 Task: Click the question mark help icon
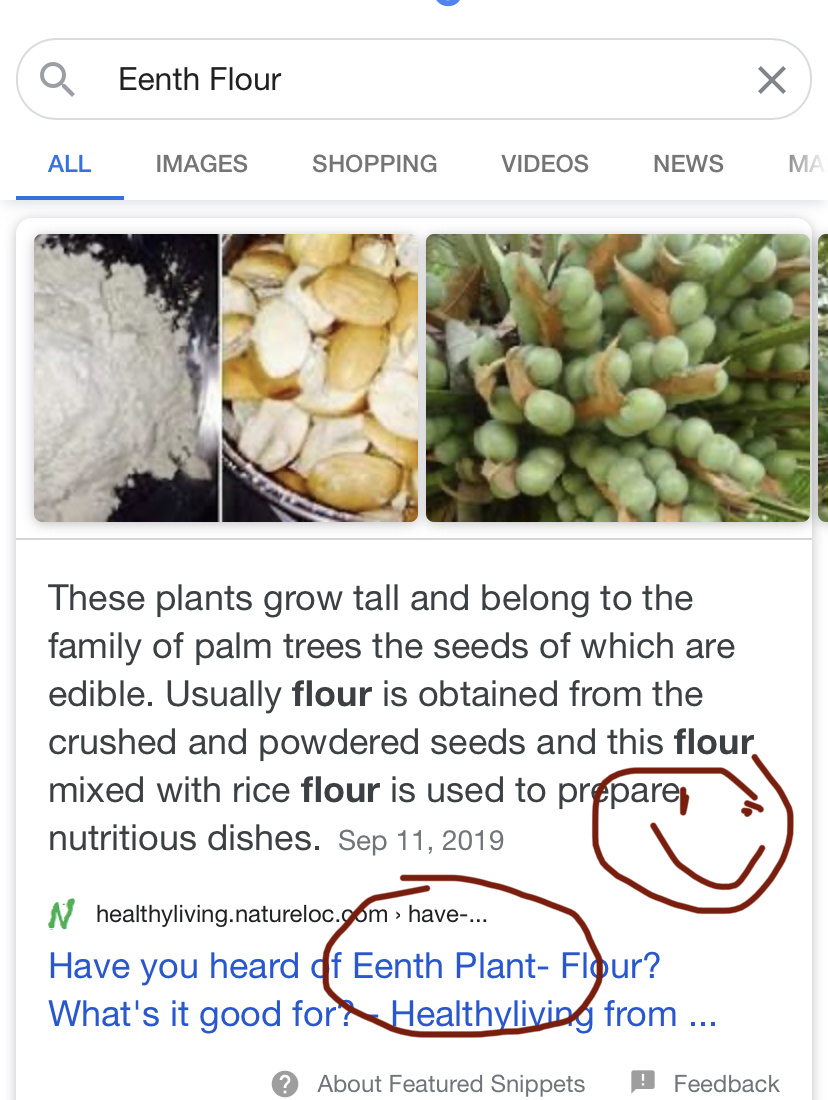(285, 1083)
